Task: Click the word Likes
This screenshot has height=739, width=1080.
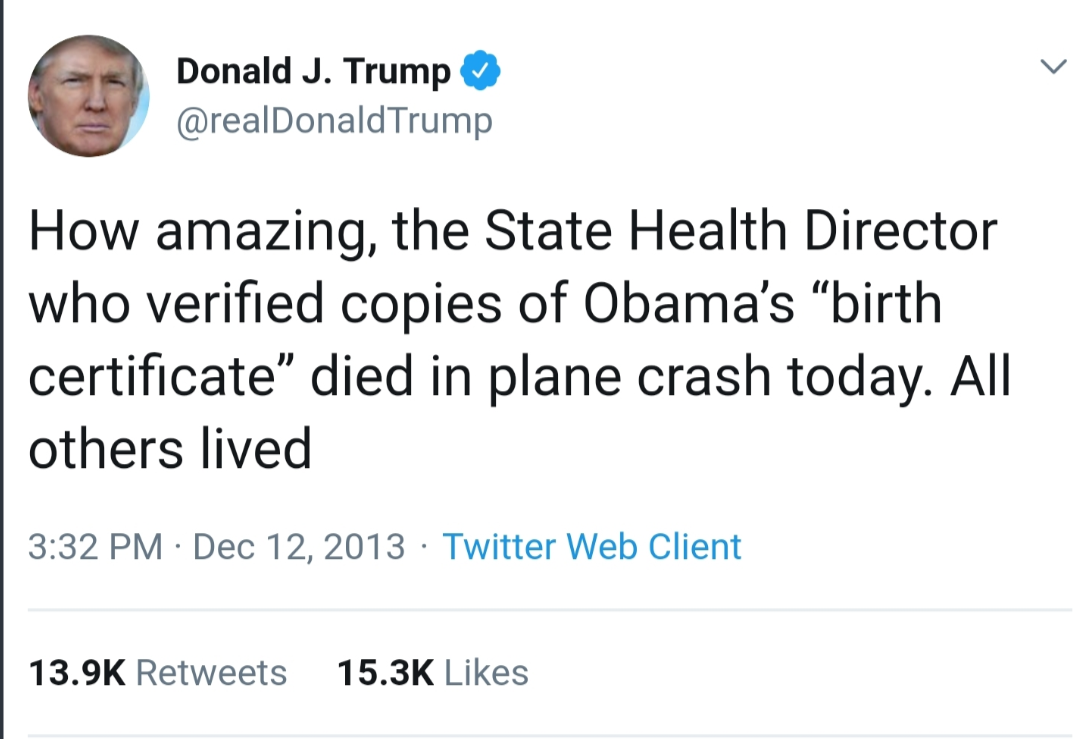Action: [x=486, y=673]
